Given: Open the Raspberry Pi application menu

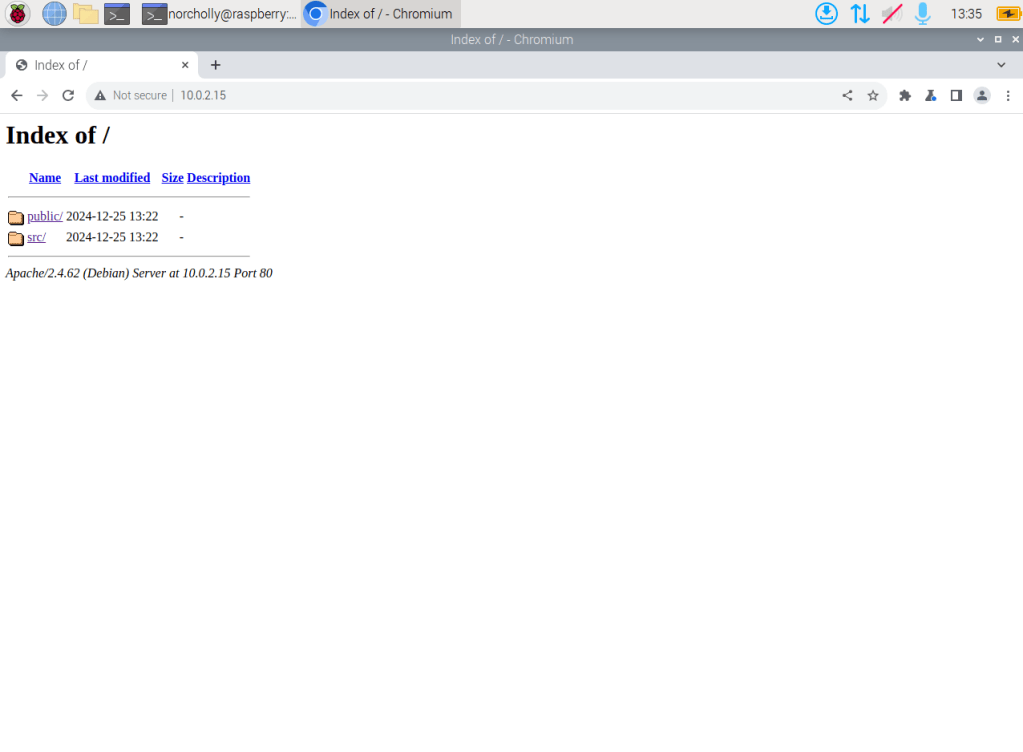Looking at the screenshot, I should tap(18, 14).
